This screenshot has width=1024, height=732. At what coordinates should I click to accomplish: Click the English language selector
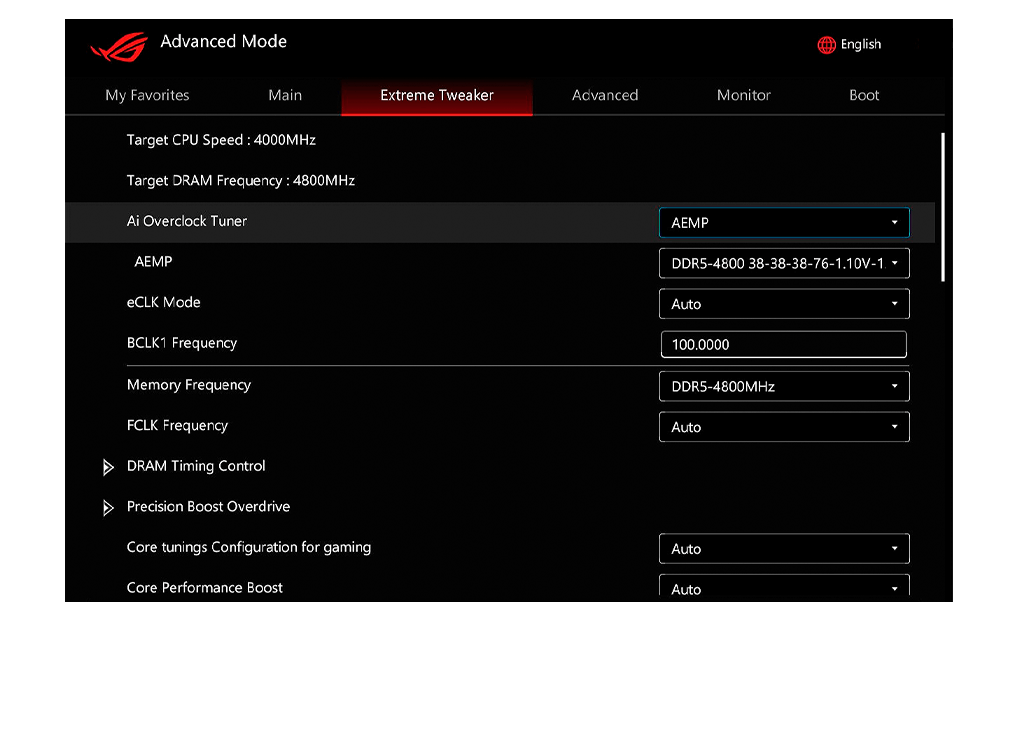coord(860,45)
